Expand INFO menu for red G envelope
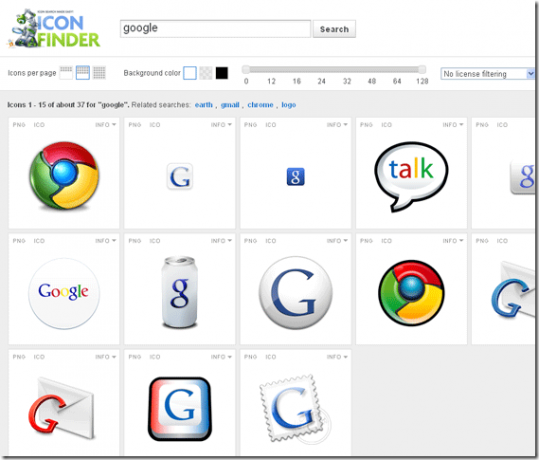This screenshot has height=460, width=539. click(x=106, y=357)
